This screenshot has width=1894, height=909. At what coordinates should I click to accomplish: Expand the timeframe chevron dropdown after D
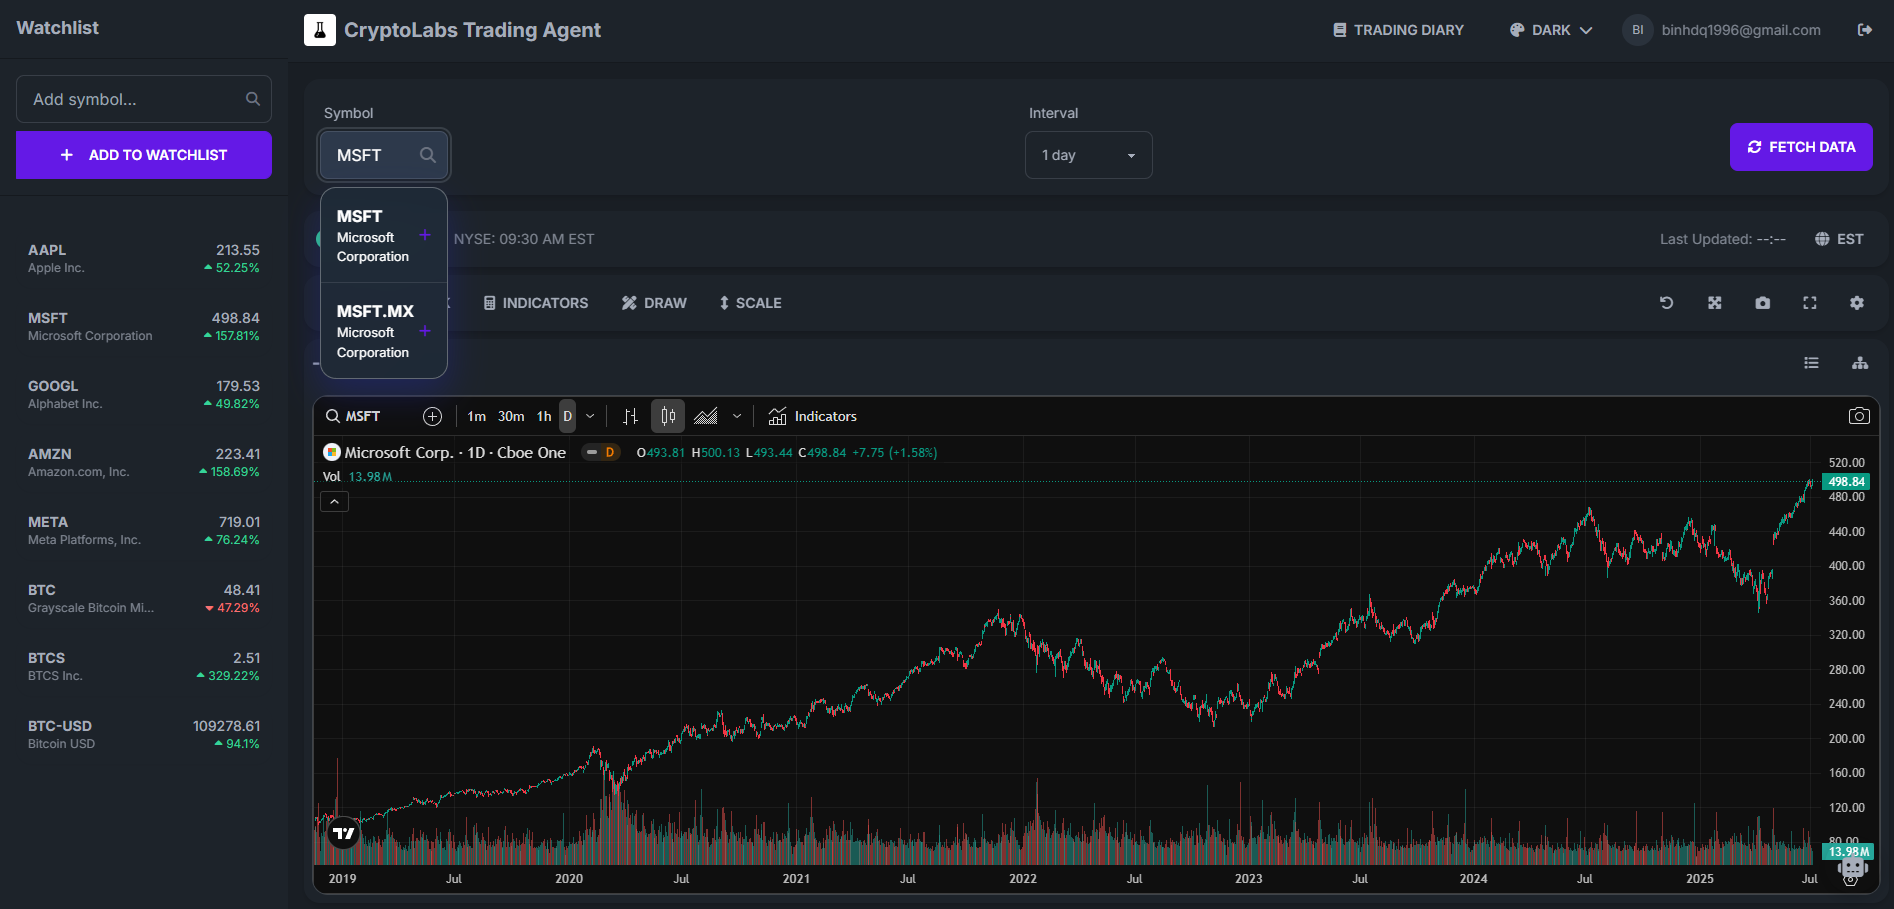pos(590,416)
